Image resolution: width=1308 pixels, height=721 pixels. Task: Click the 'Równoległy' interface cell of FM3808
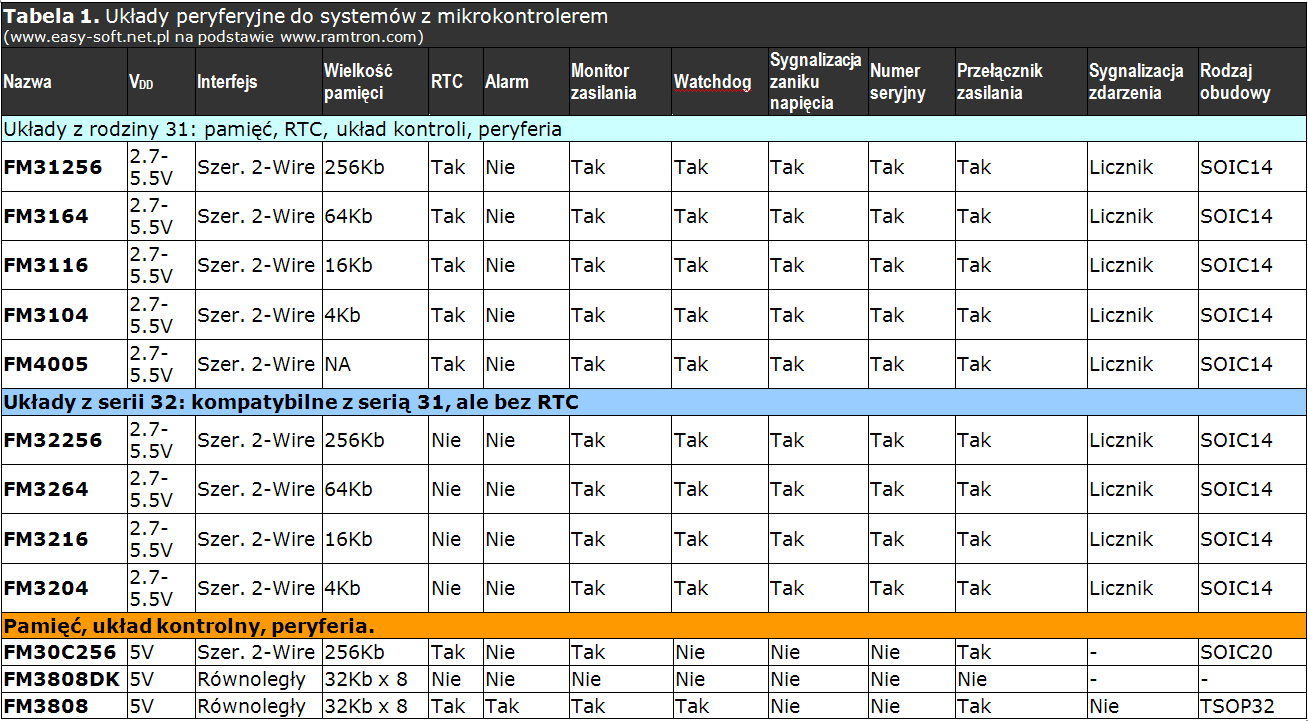pyautogui.click(x=258, y=706)
